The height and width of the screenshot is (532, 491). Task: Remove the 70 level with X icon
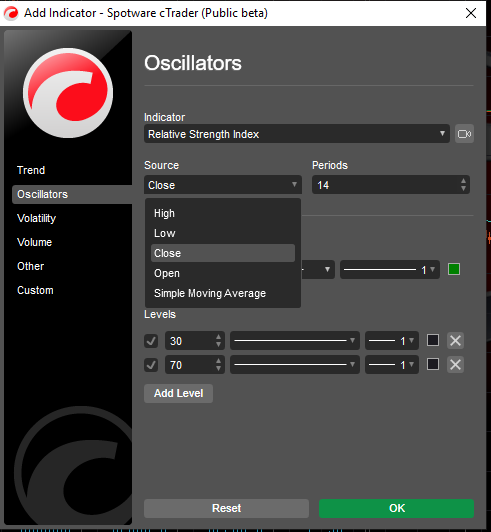(455, 365)
